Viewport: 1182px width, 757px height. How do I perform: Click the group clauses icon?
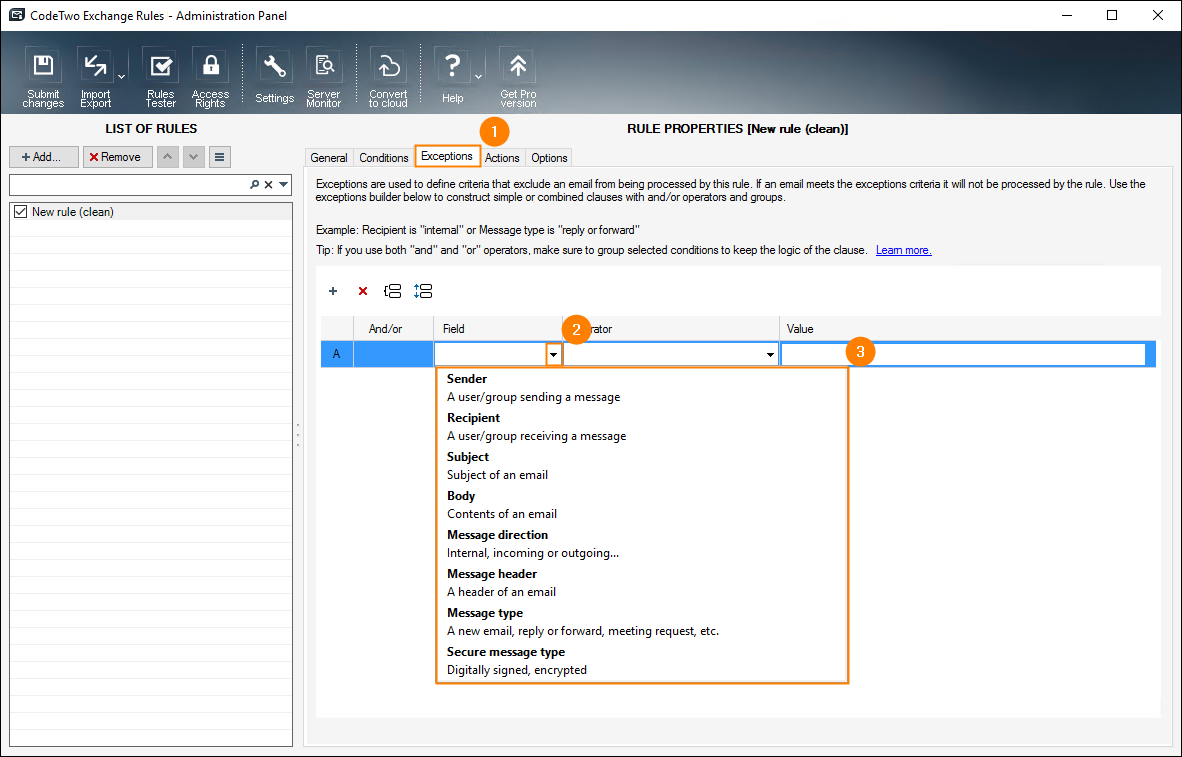pyautogui.click(x=392, y=291)
